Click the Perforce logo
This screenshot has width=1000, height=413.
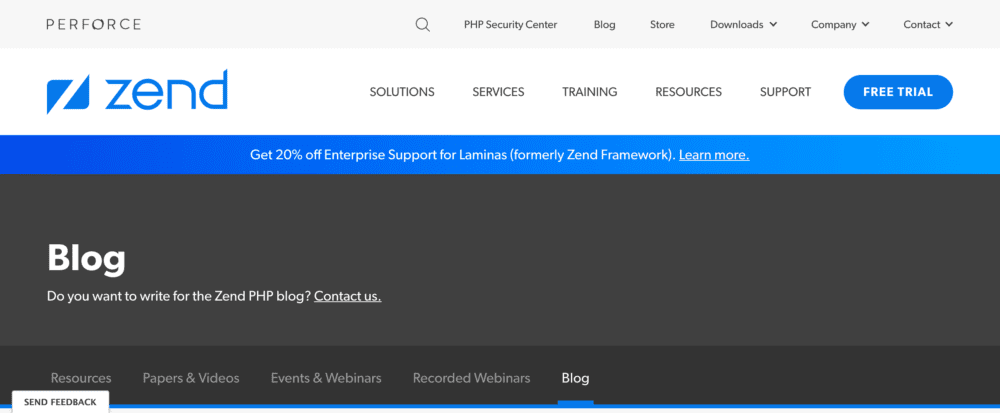click(x=93, y=24)
